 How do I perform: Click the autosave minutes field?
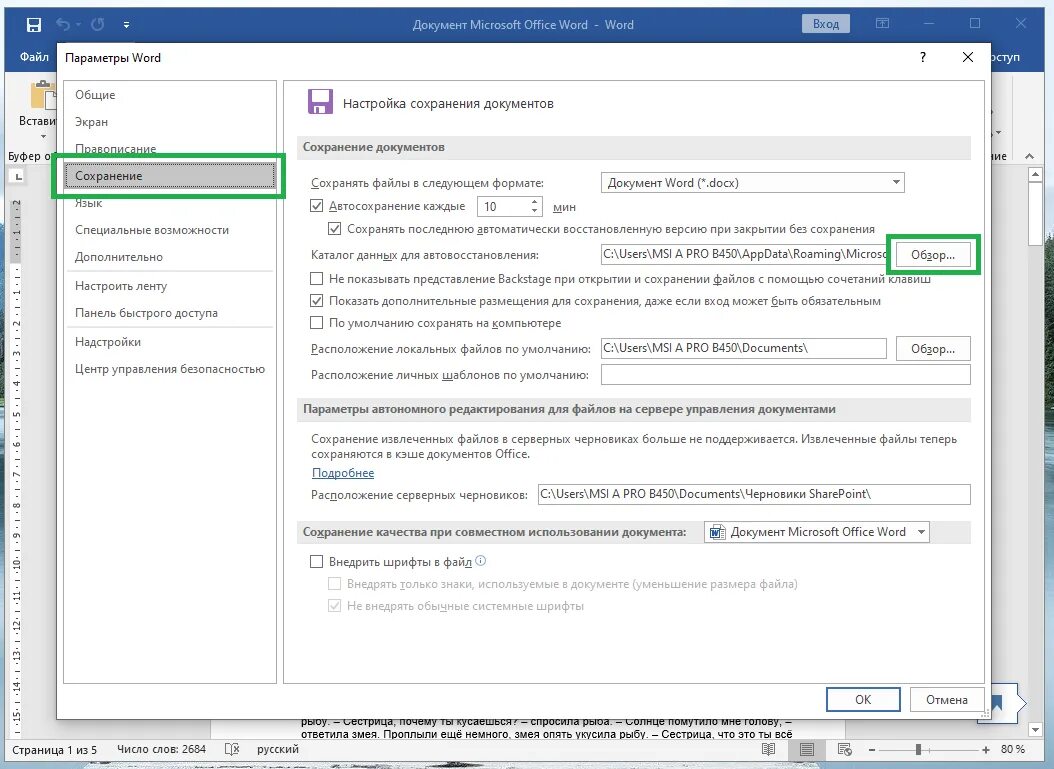(503, 206)
